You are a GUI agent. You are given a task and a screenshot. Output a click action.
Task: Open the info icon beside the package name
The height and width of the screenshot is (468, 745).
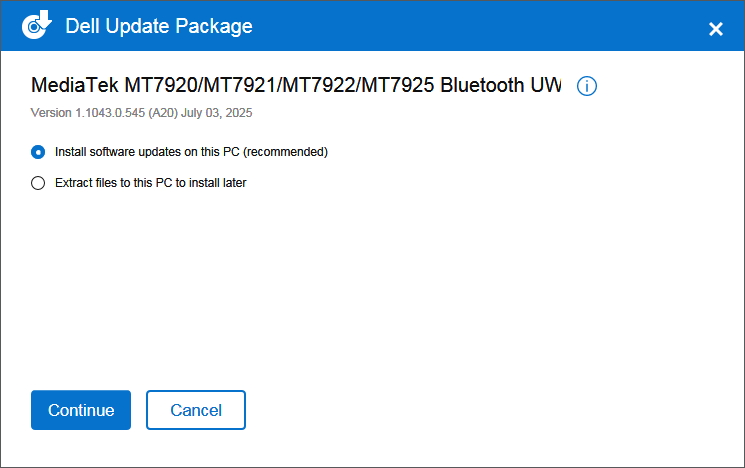pyautogui.click(x=587, y=86)
